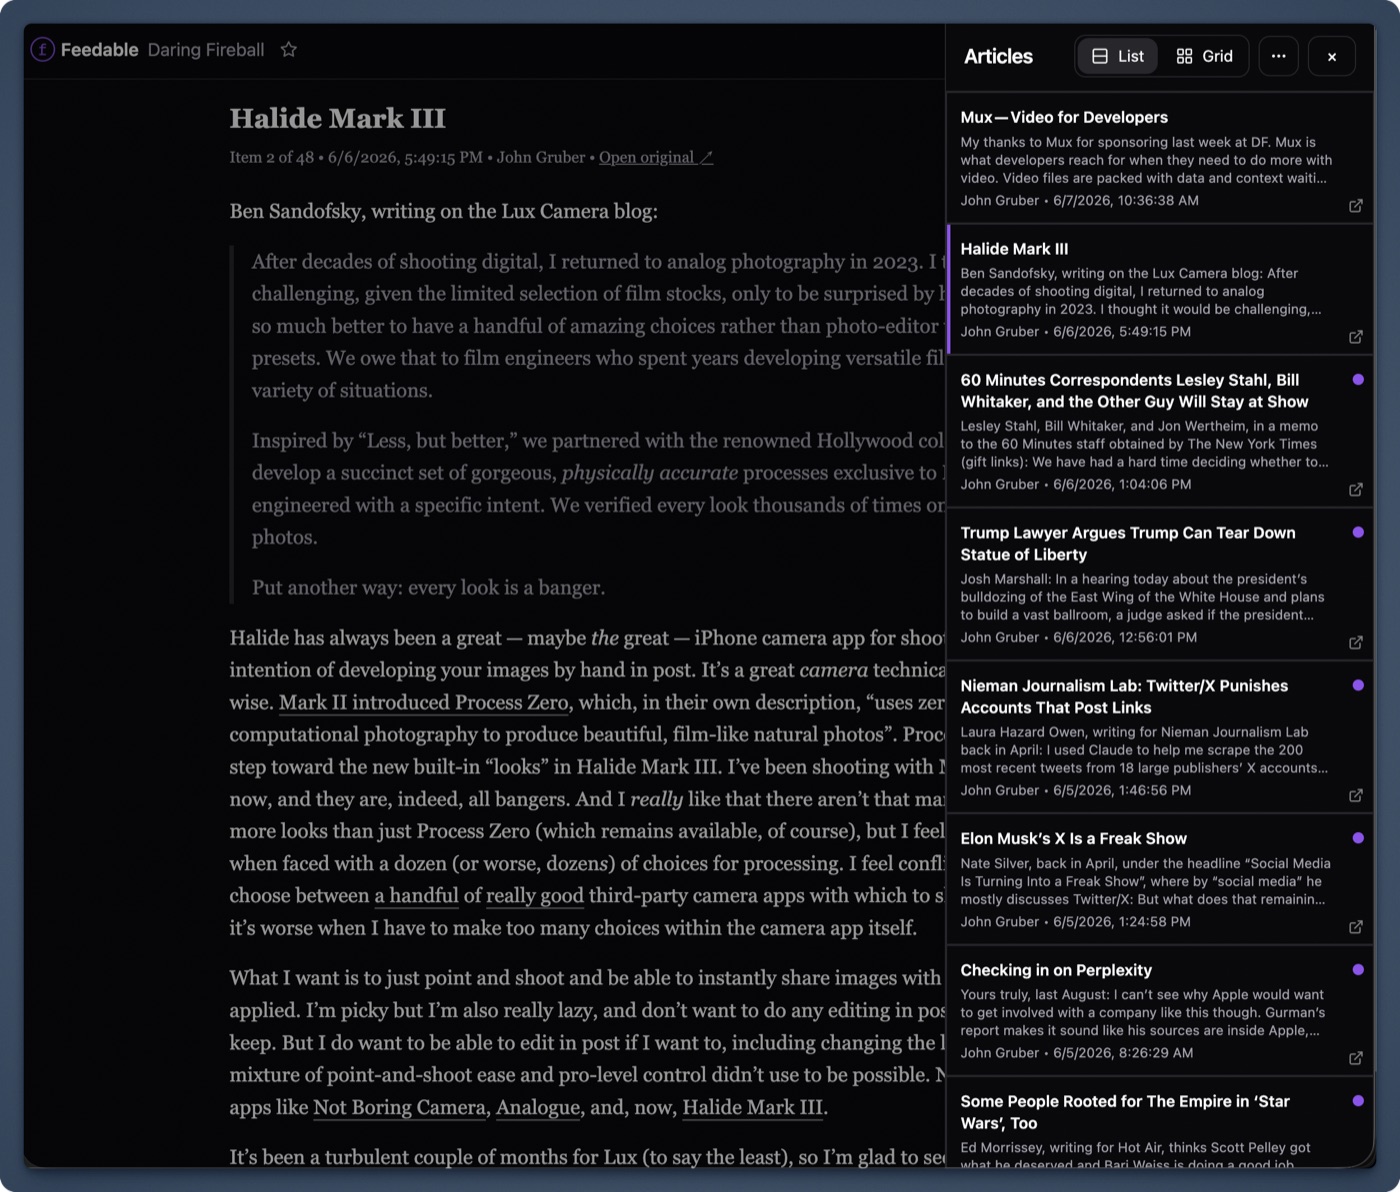Select 60 Minutes Correspondents article
The height and width of the screenshot is (1192, 1400).
1160,432
